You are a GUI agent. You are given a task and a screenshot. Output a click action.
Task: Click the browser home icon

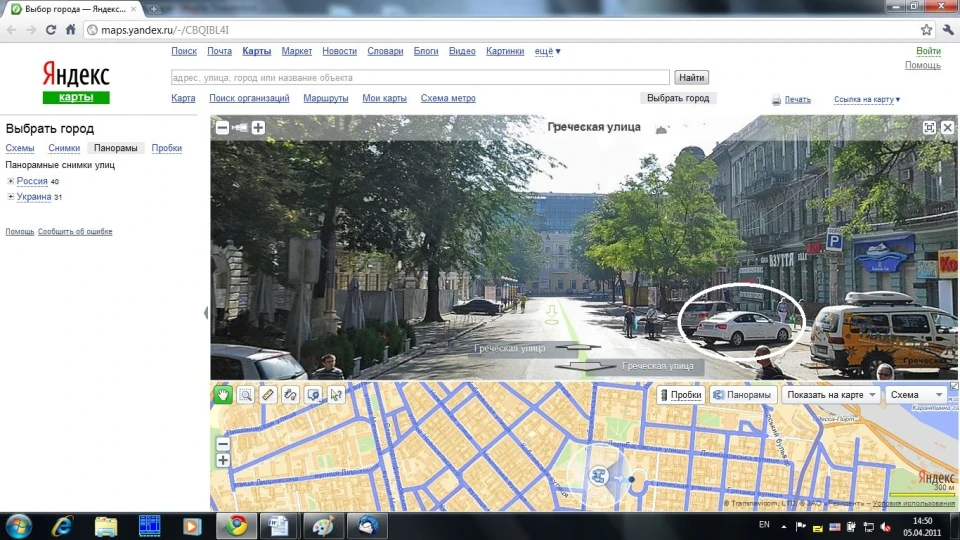tap(70, 29)
